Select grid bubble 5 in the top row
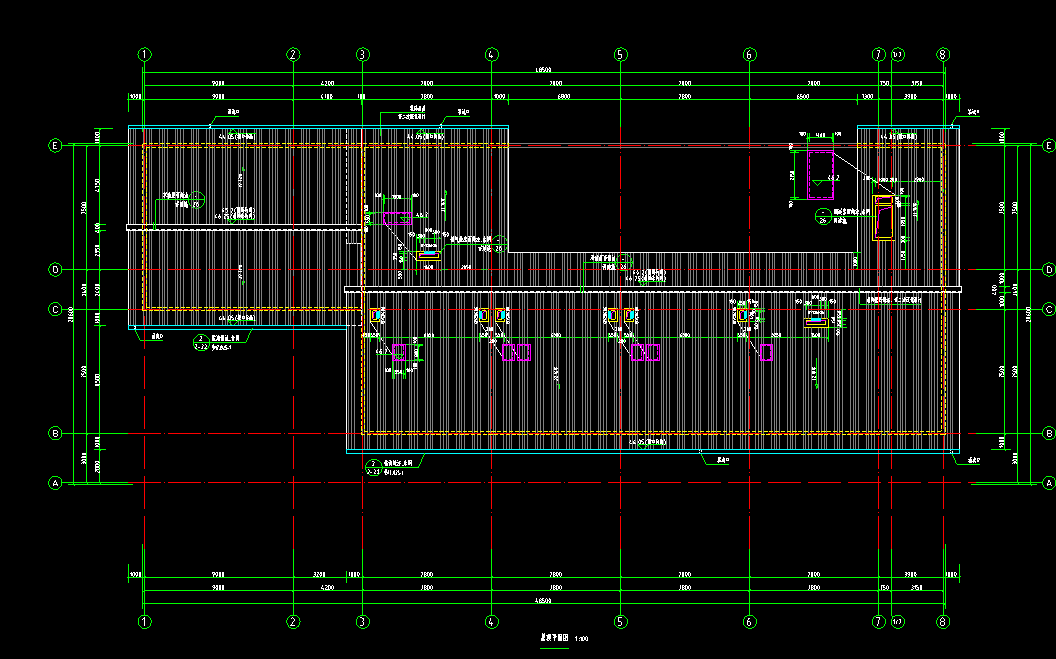 (620, 54)
